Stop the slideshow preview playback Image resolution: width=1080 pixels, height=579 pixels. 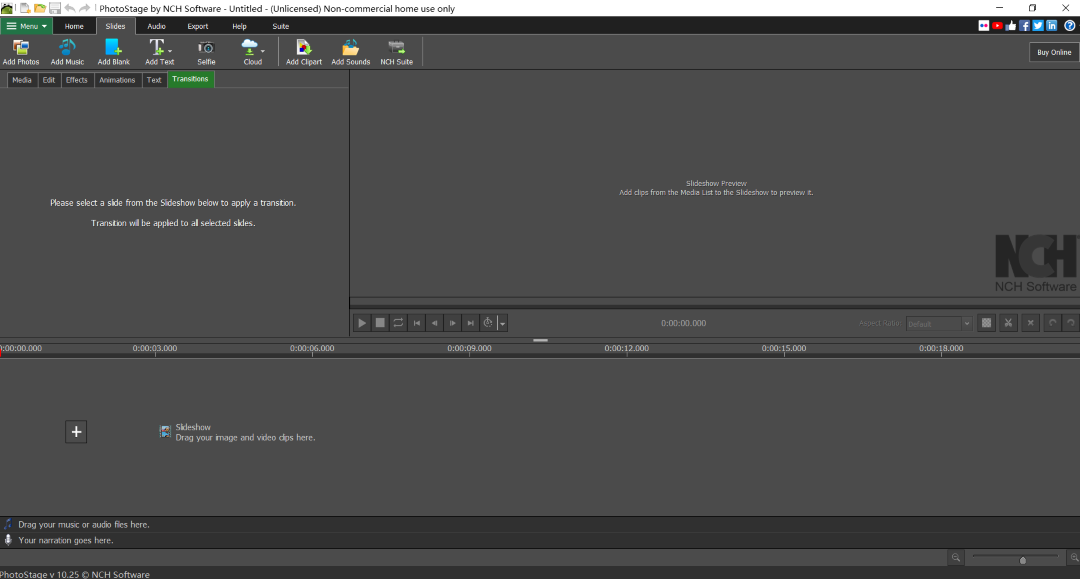point(380,323)
